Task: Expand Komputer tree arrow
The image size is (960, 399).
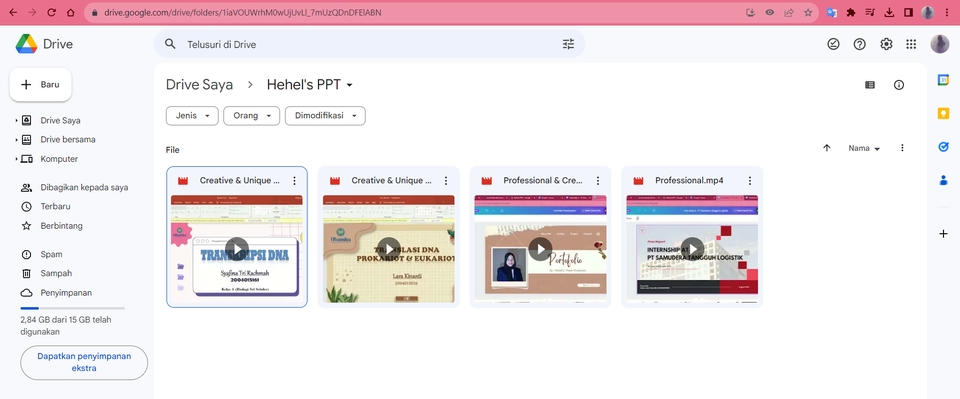Action: (16, 159)
